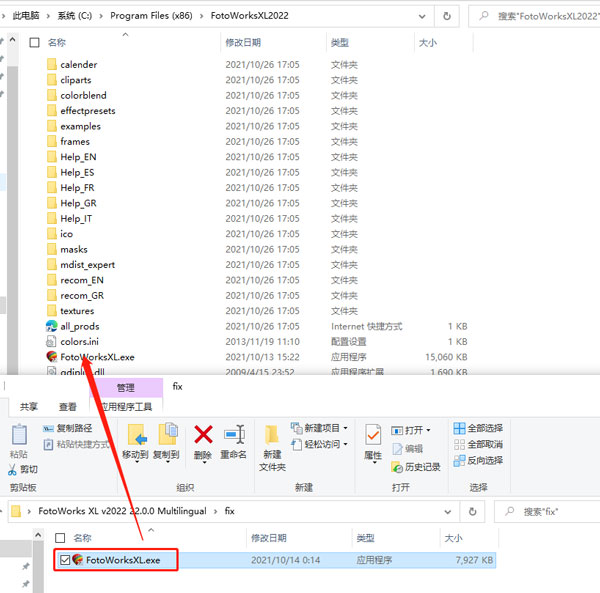Open the address history dropdown in the fix window
The height and width of the screenshot is (593, 600).
point(447,512)
